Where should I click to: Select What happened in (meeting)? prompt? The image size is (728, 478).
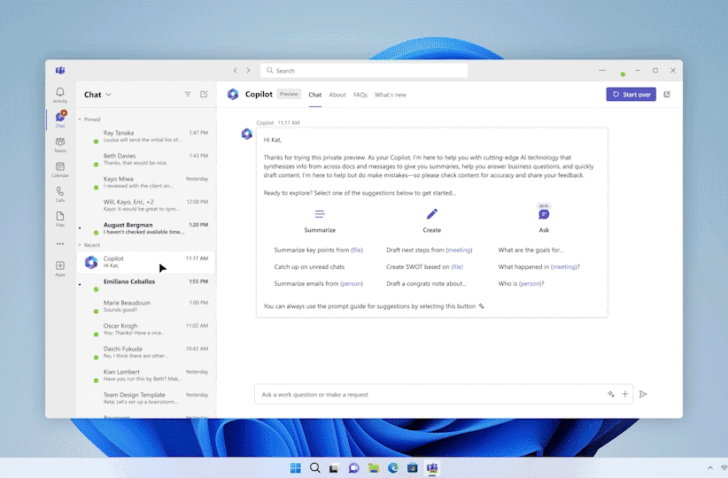[539, 267]
